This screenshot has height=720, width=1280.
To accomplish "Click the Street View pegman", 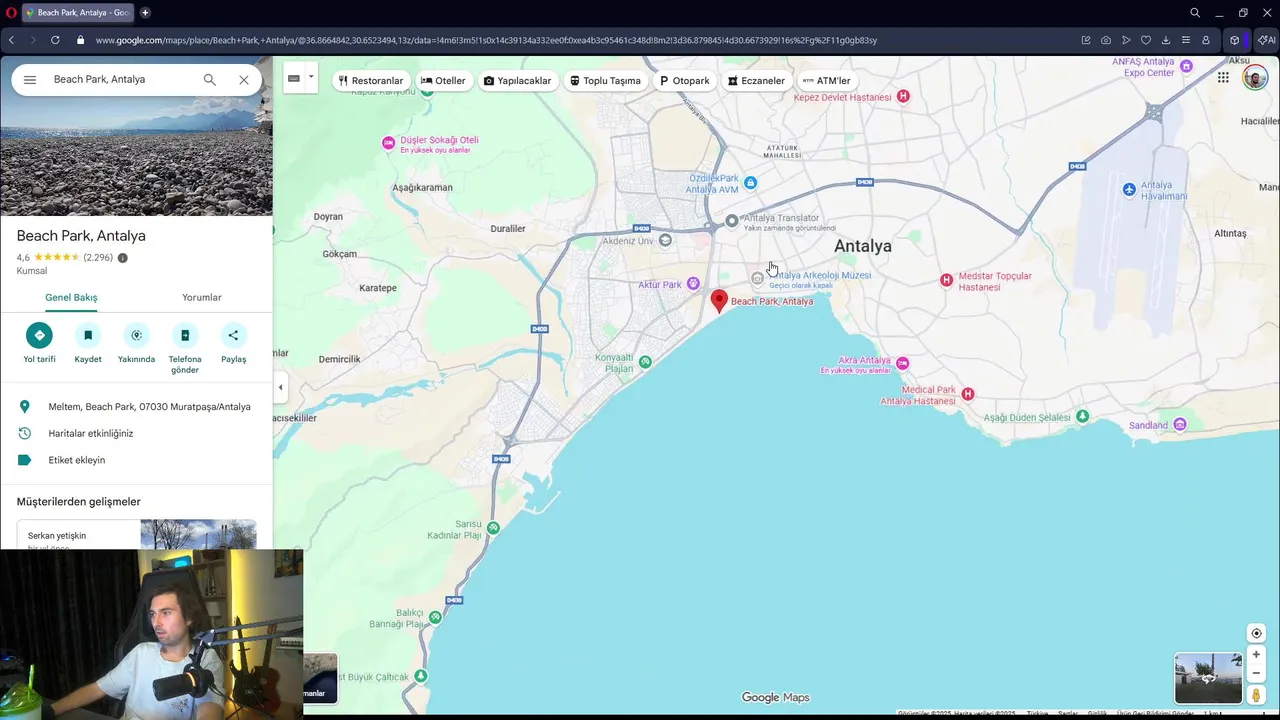I will (x=1257, y=695).
